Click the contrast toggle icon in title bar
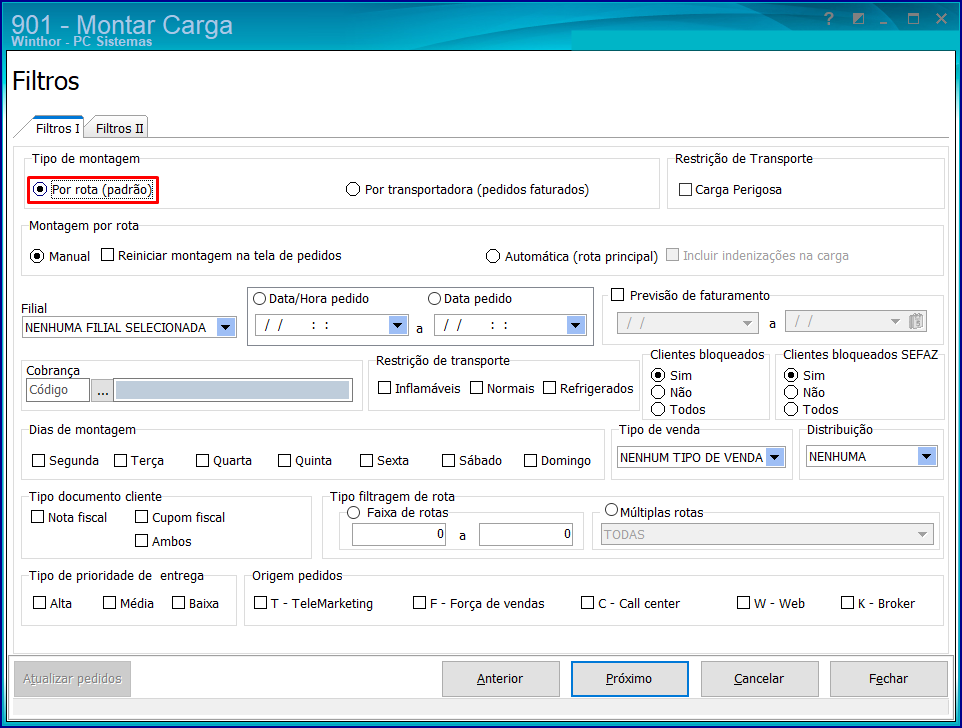Viewport: 962px width, 728px height. pyautogui.click(x=858, y=19)
